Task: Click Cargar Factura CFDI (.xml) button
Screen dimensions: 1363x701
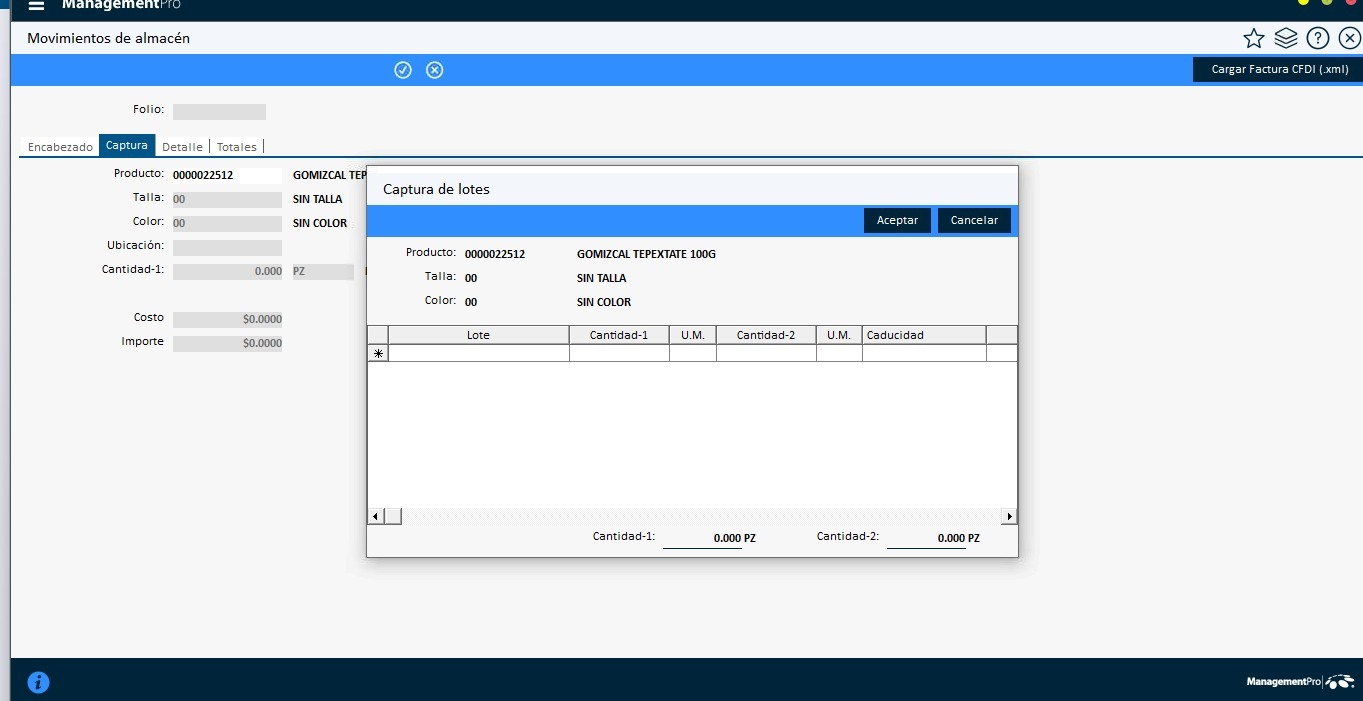Action: click(x=1279, y=70)
